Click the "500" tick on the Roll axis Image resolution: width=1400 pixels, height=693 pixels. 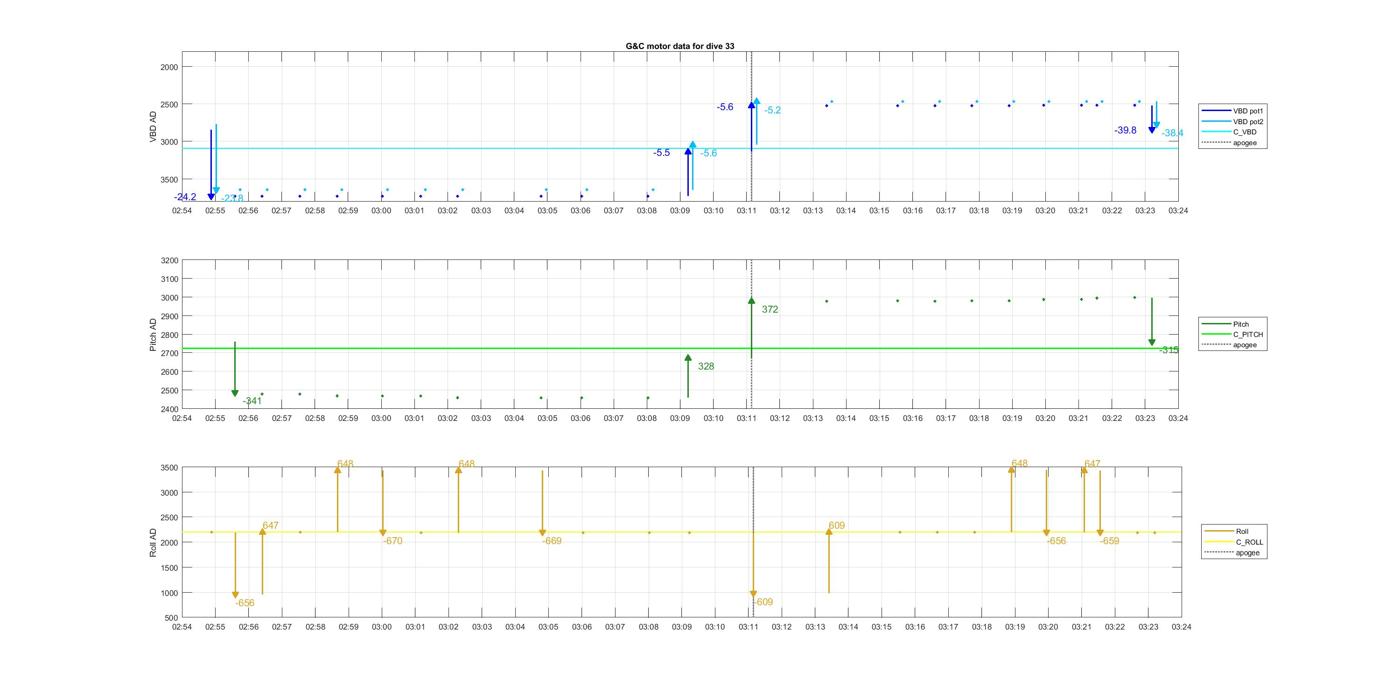coord(172,618)
